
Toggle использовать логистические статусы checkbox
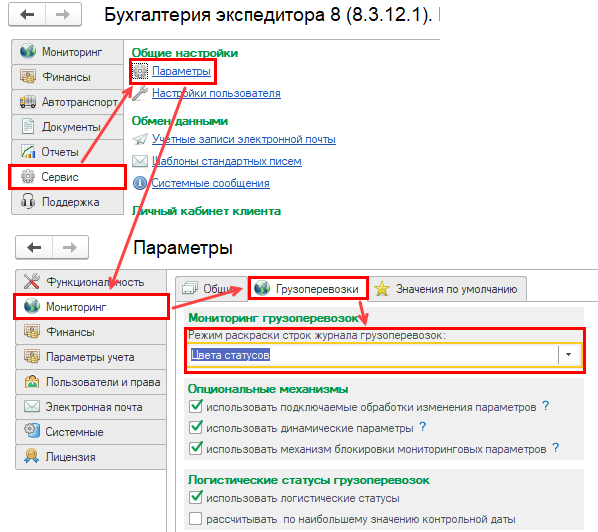(x=196, y=497)
